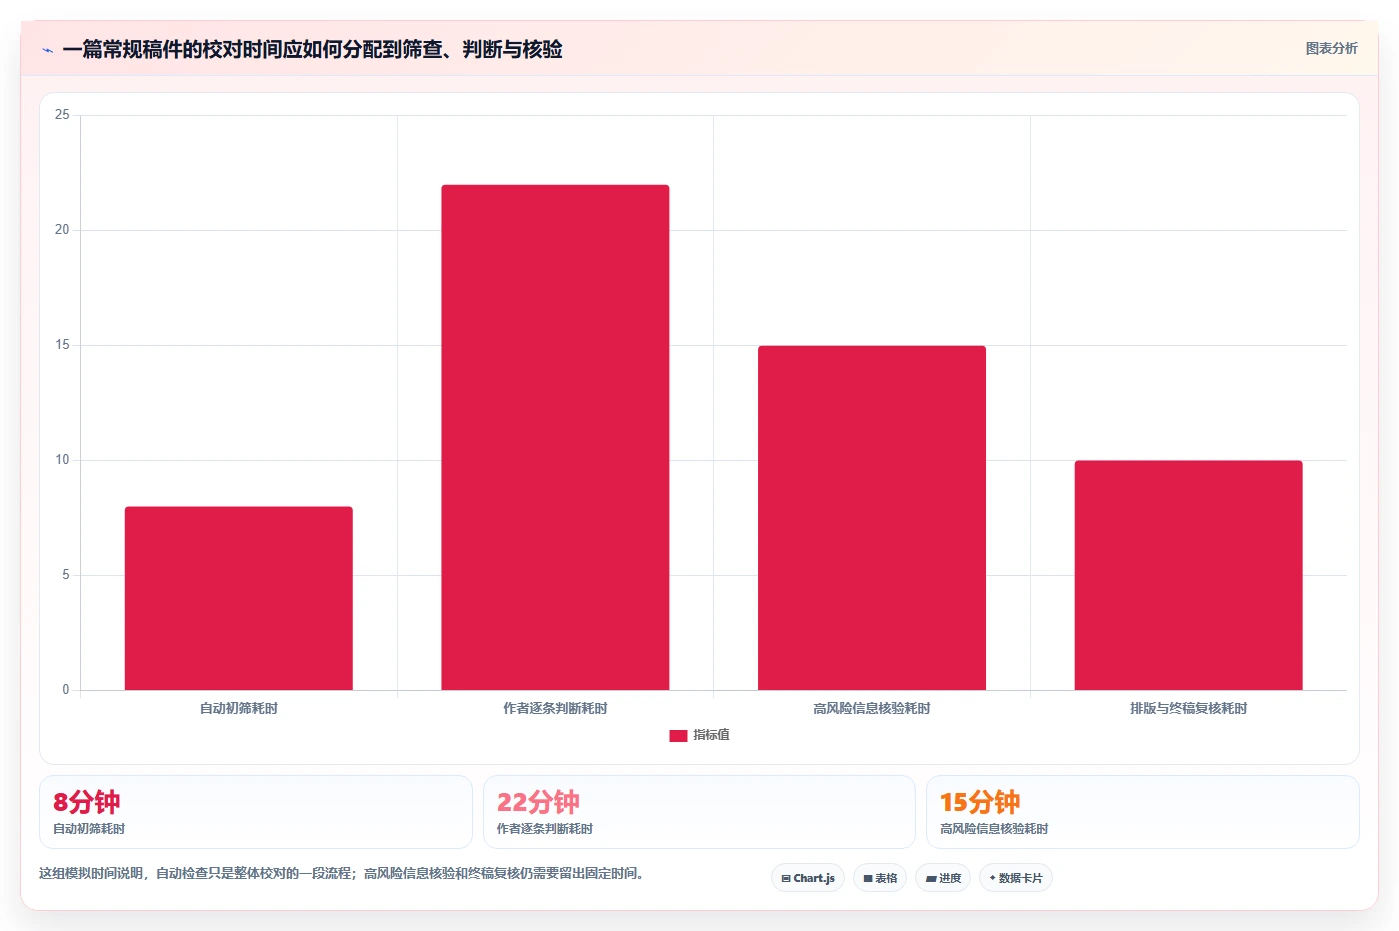Click the 自动初筛耗时 bar in the chart
This screenshot has width=1399, height=931.
tap(239, 598)
